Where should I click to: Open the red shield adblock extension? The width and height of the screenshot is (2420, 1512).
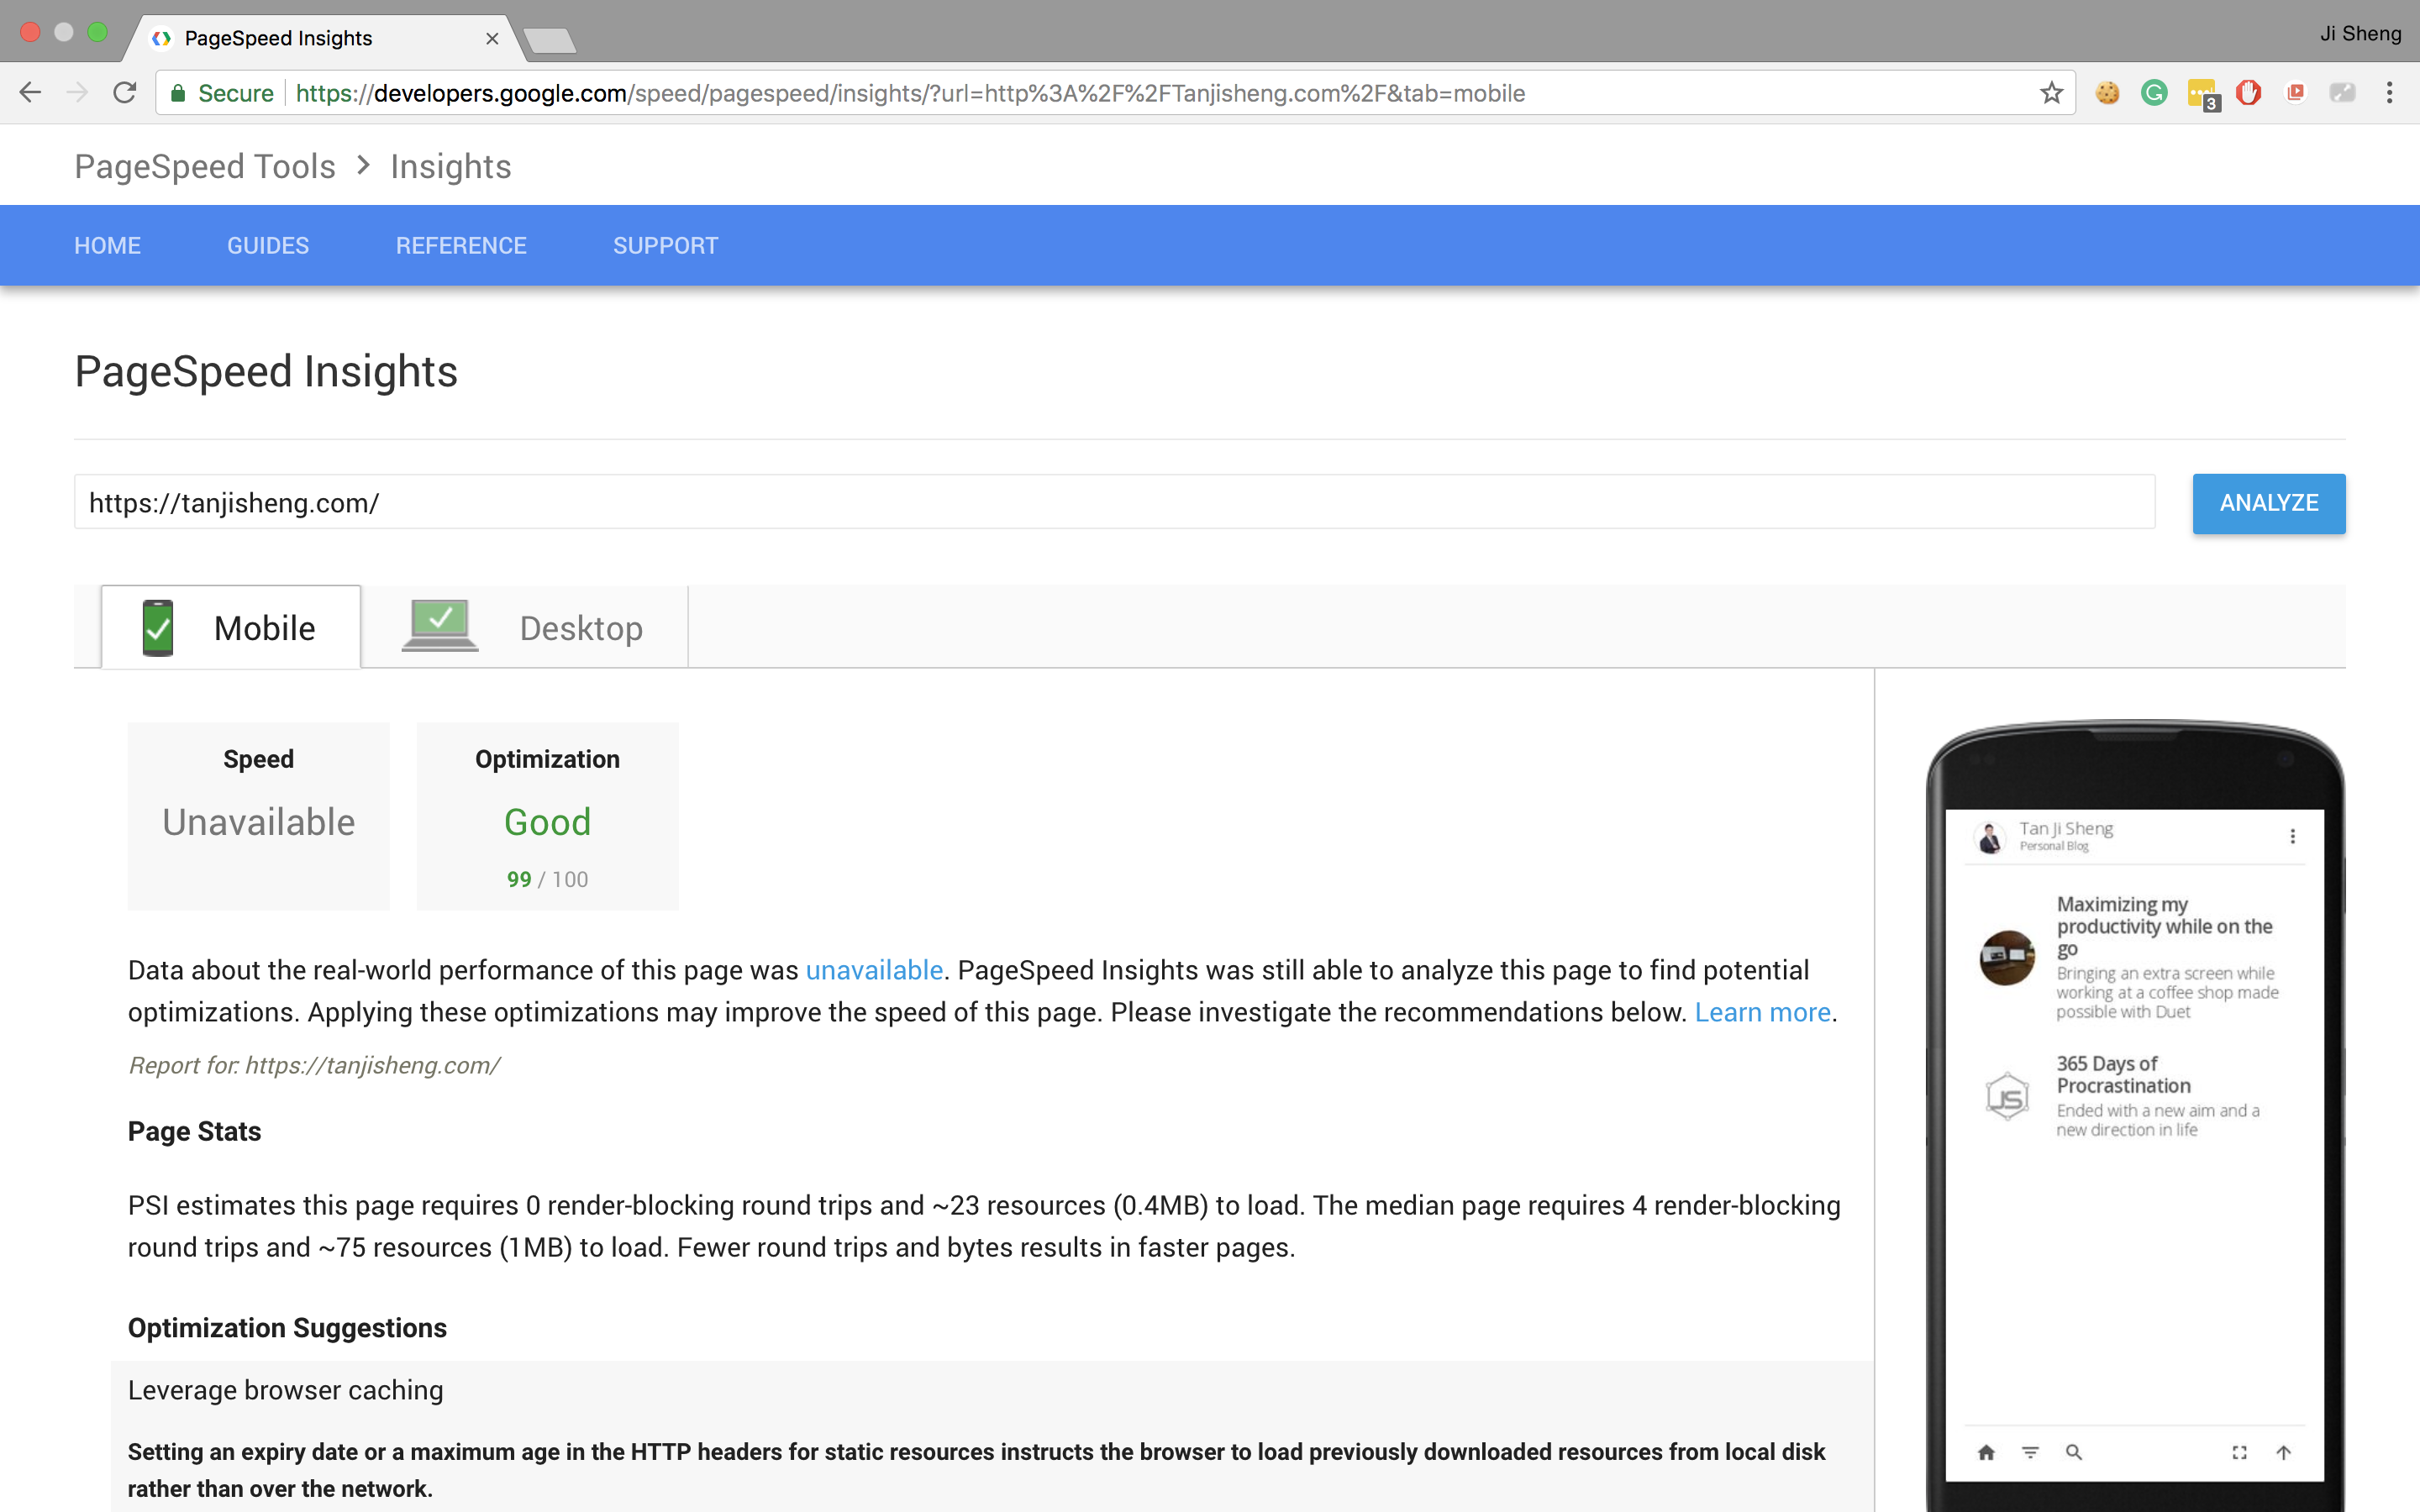(2248, 93)
